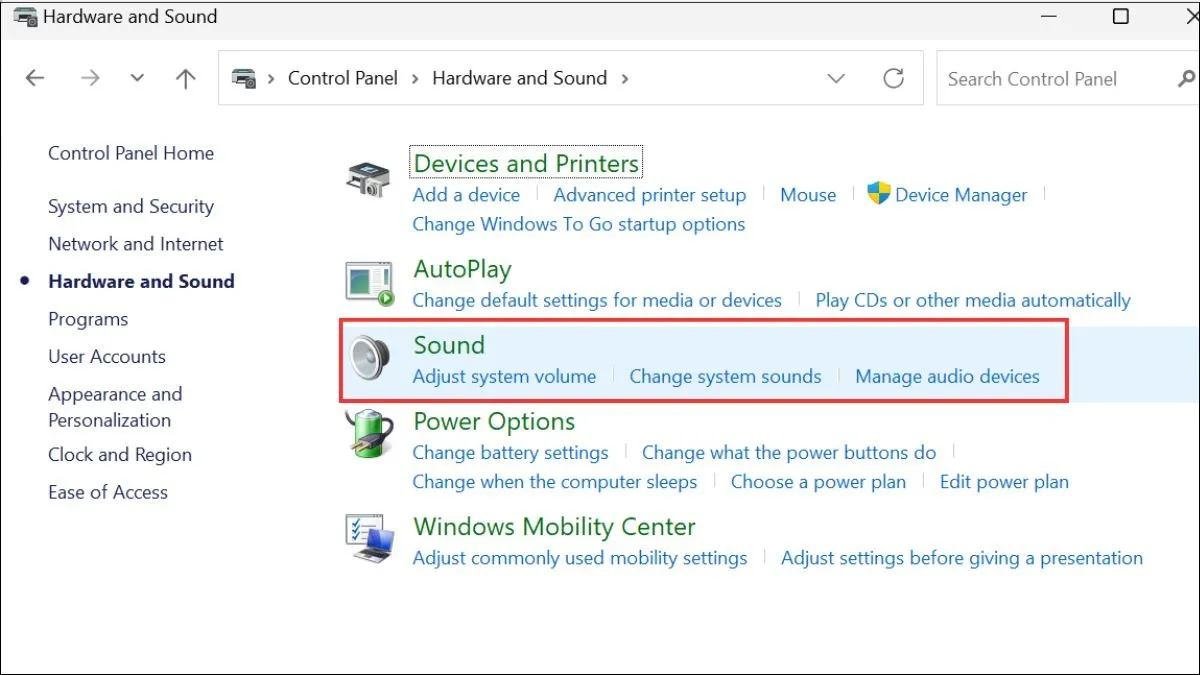
Task: Switch to Network and Internet category
Action: pos(136,244)
